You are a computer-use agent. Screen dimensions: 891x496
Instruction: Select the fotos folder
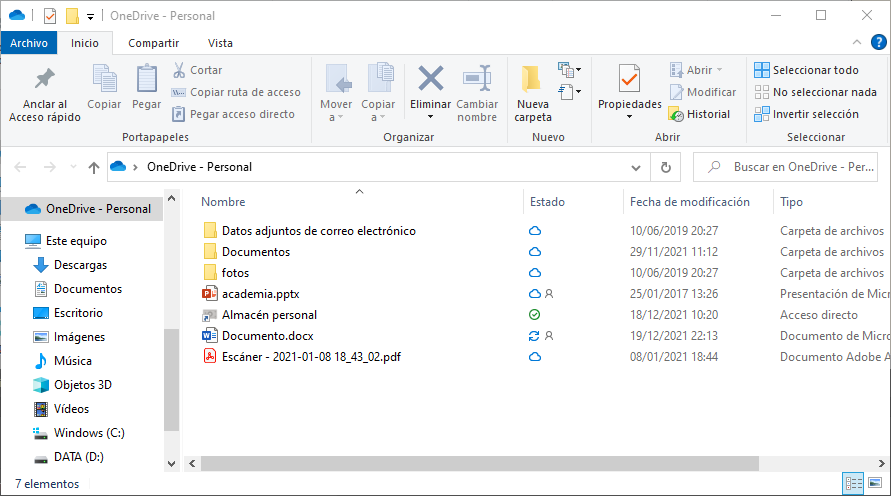pos(226,273)
